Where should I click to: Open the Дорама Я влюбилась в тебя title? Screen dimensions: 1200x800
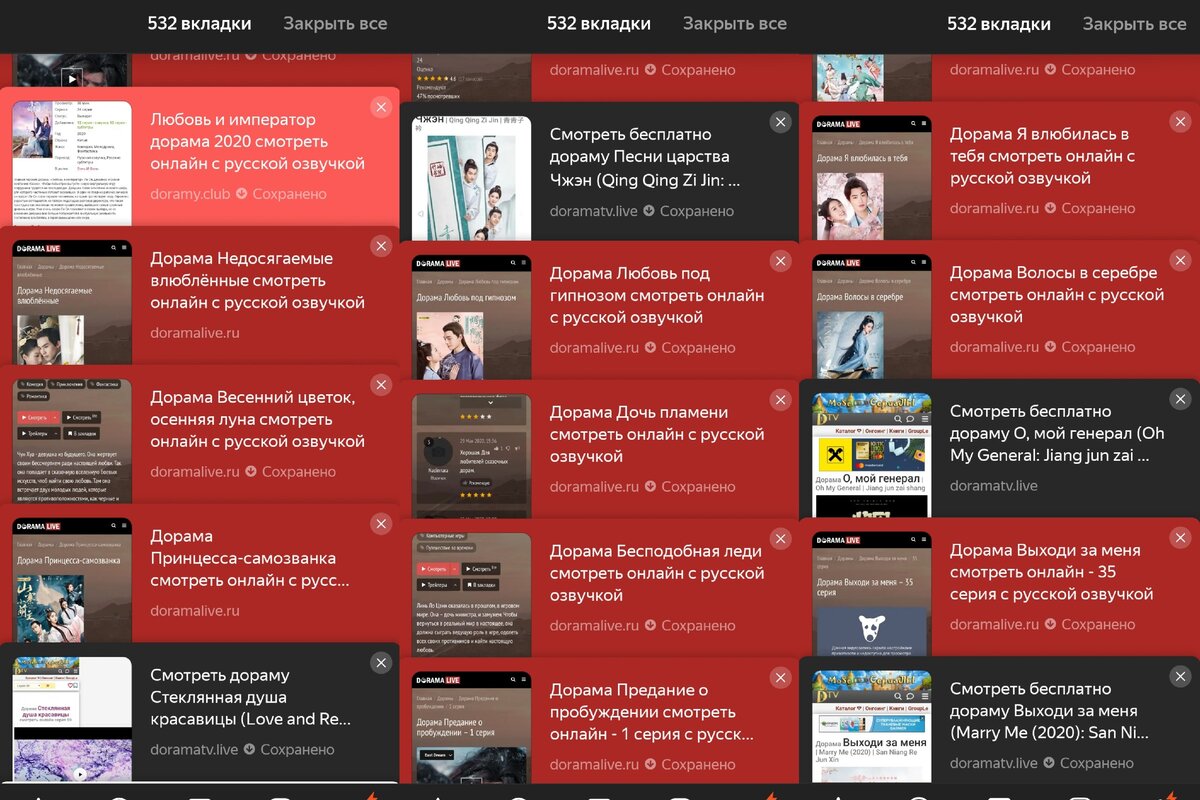pyautogui.click(x=1042, y=156)
